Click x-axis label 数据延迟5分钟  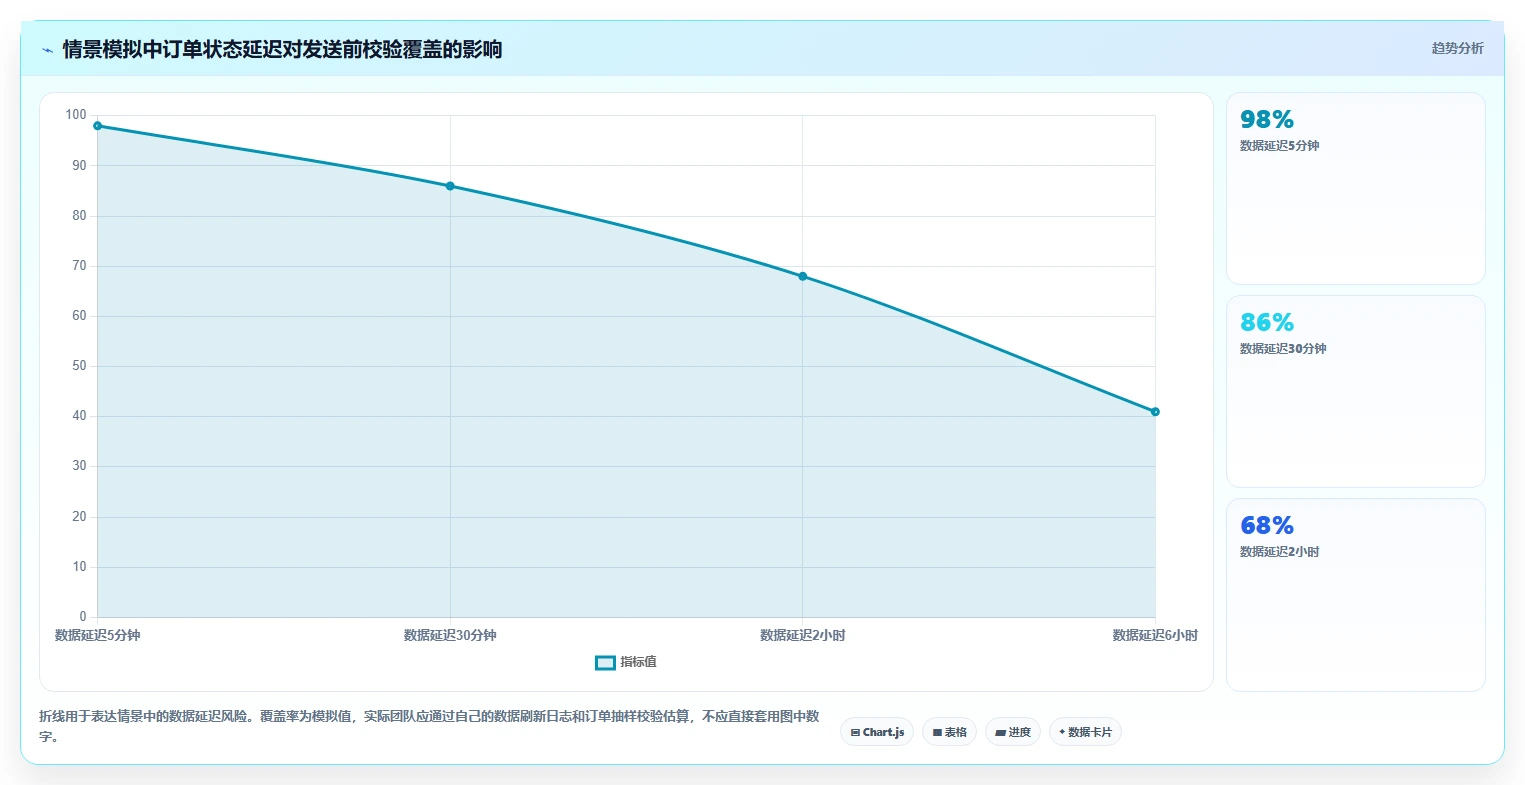point(97,635)
